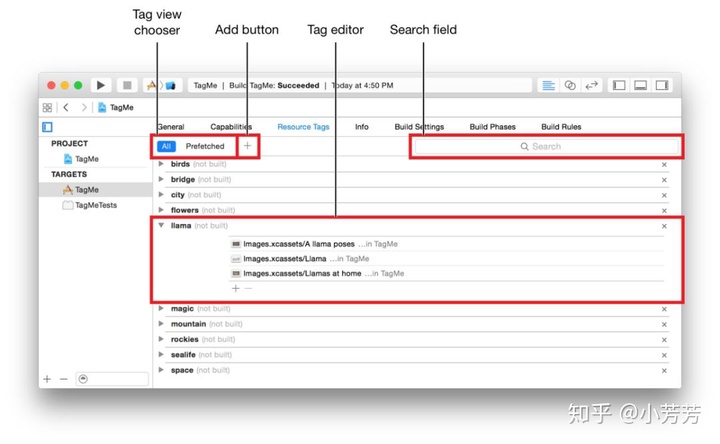Screen dimensions: 720x444
Task: Toggle the Debug area pane
Action: pos(640,85)
